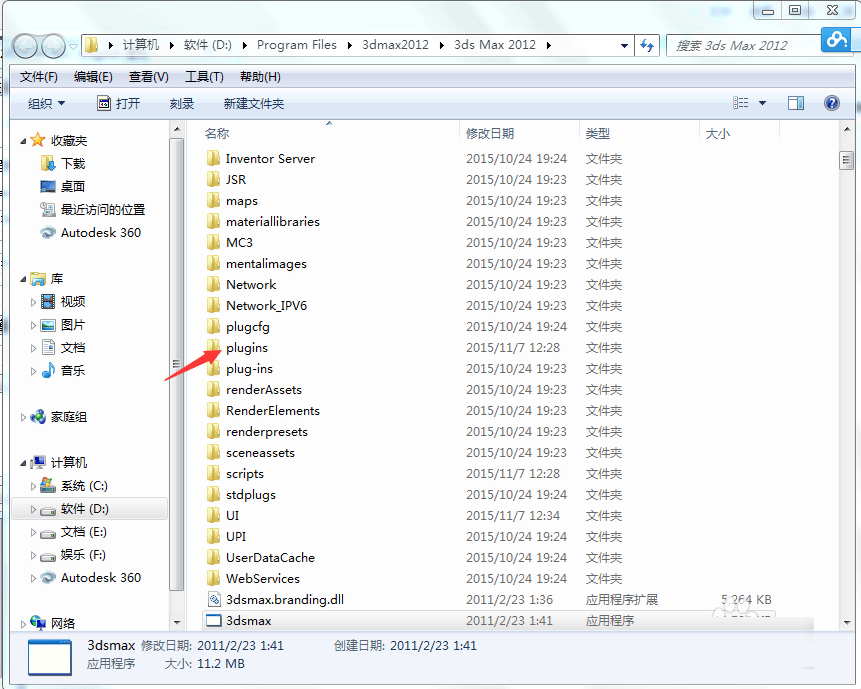Expand the Videos library node
861x689 pixels.
[x=33, y=302]
